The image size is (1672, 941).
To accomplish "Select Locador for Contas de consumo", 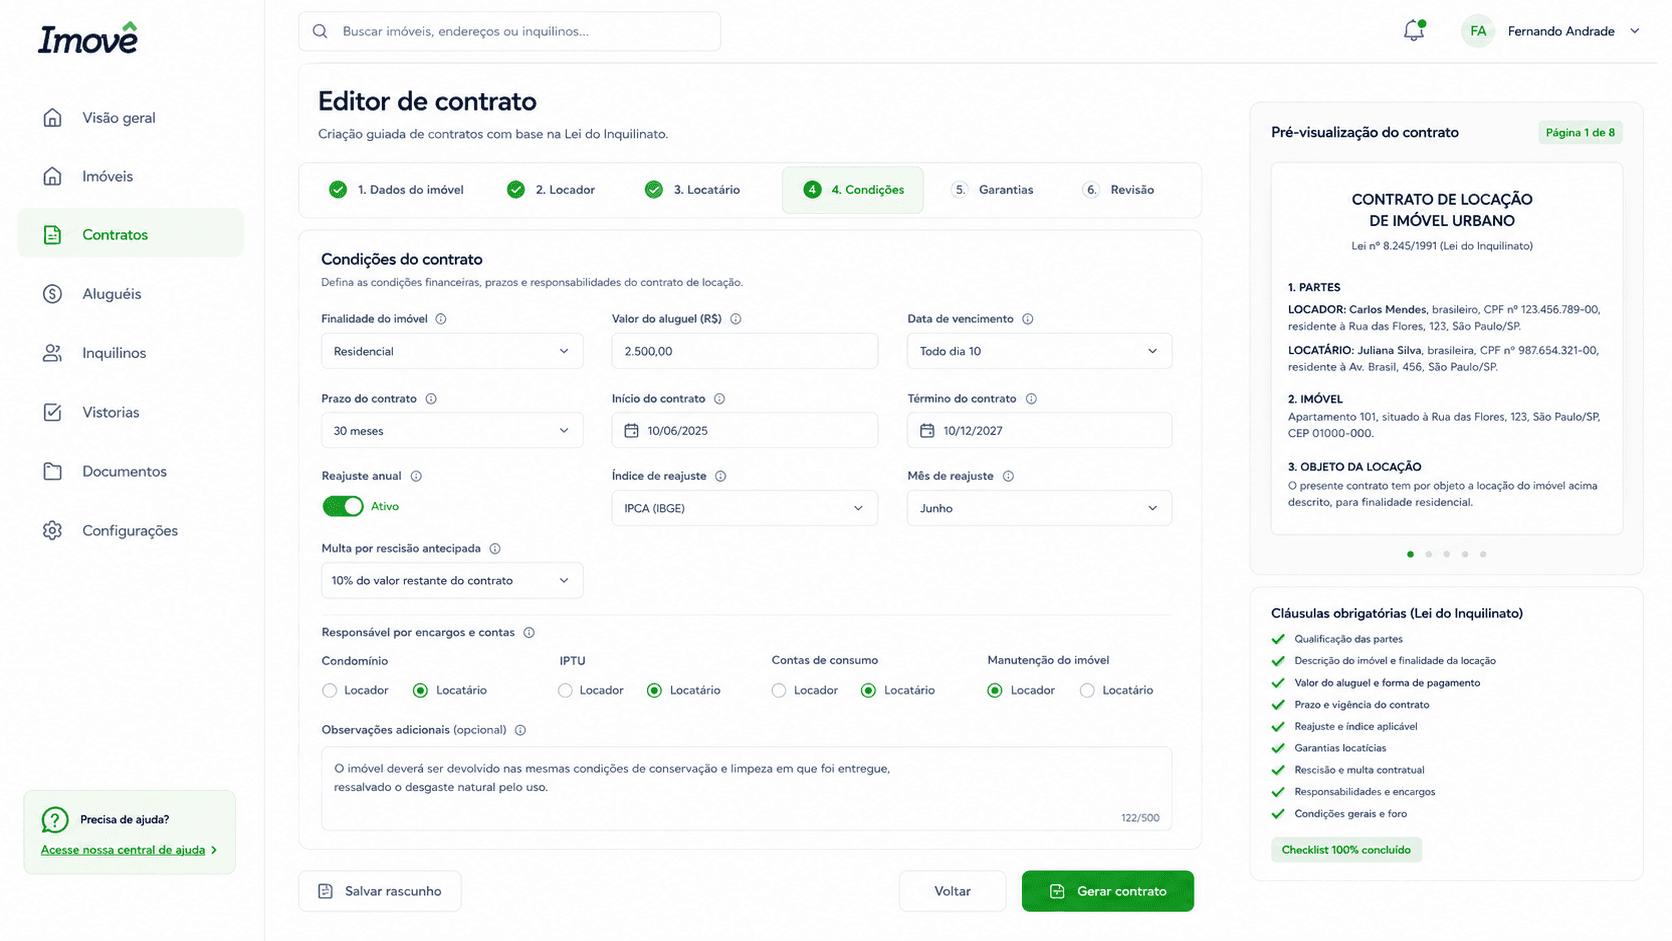I will click(x=779, y=691).
